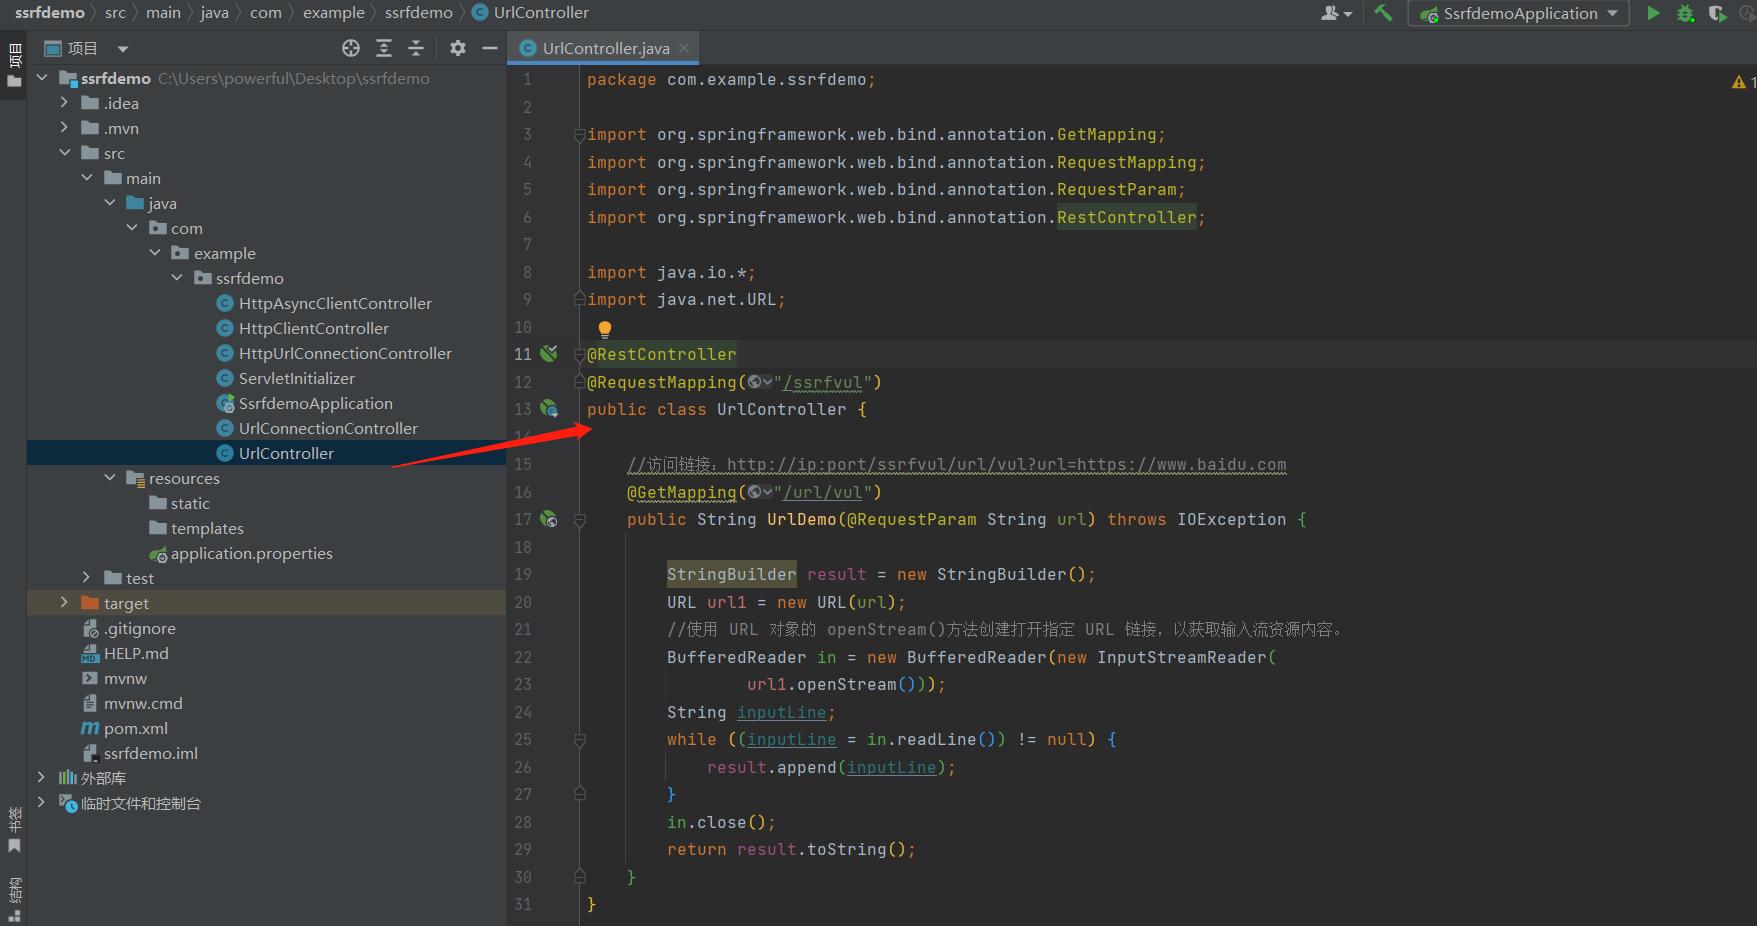Screen dimensions: 1757x926
Task: Click the gutter bean icon on line 11
Action: click(549, 353)
